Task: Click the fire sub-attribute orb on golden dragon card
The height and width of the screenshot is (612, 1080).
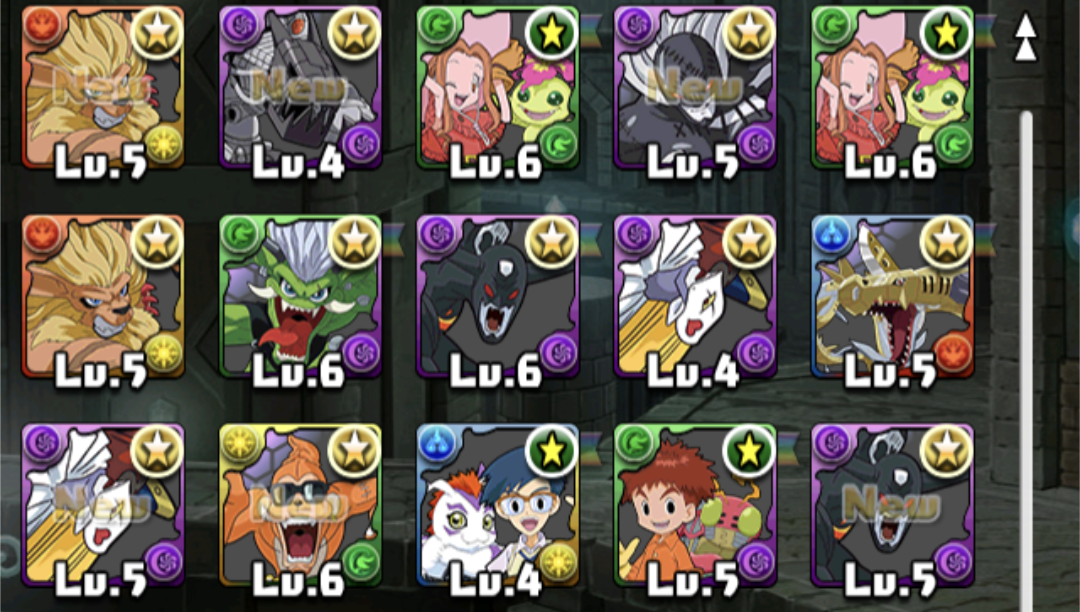Action: point(953,353)
